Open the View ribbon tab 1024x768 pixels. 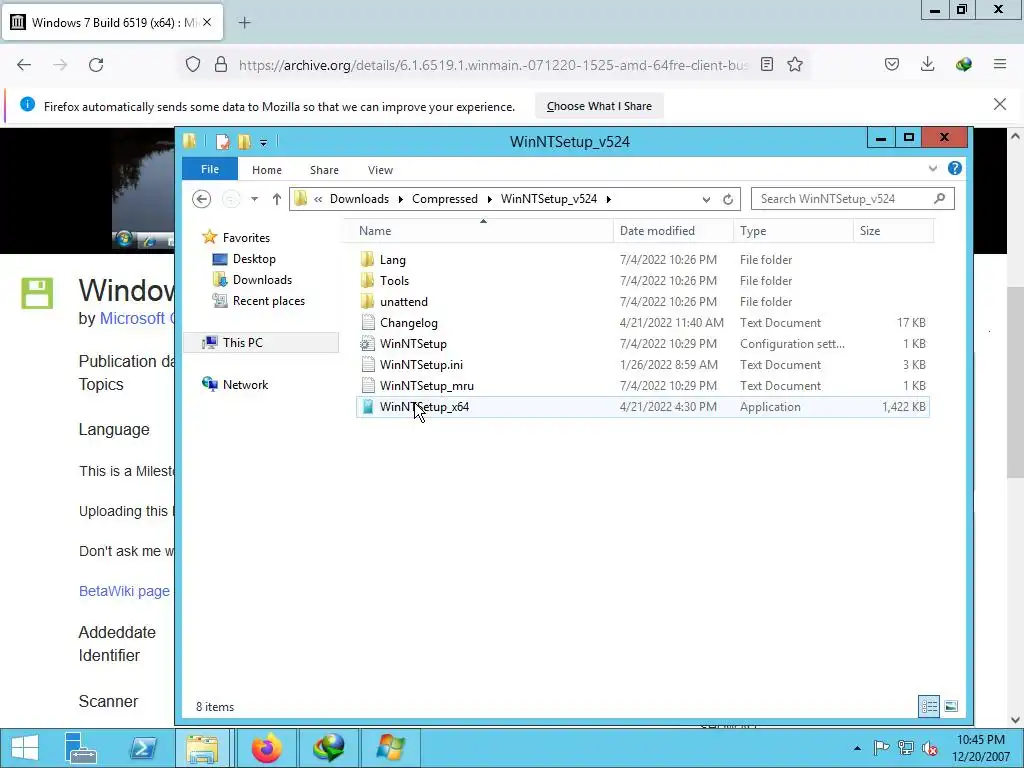tap(380, 170)
